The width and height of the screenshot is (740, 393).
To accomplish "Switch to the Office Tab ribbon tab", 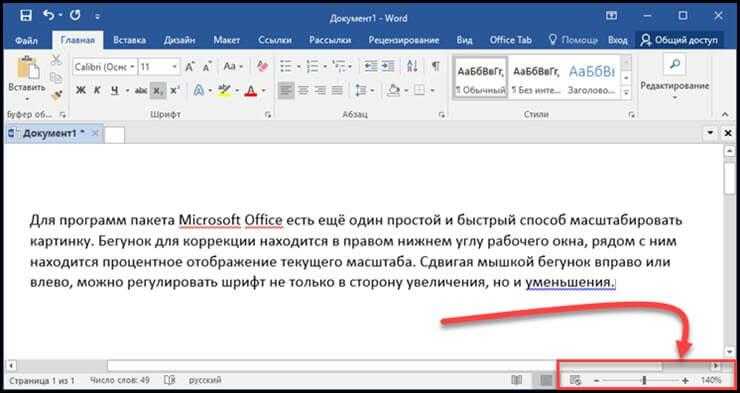I will coord(511,40).
